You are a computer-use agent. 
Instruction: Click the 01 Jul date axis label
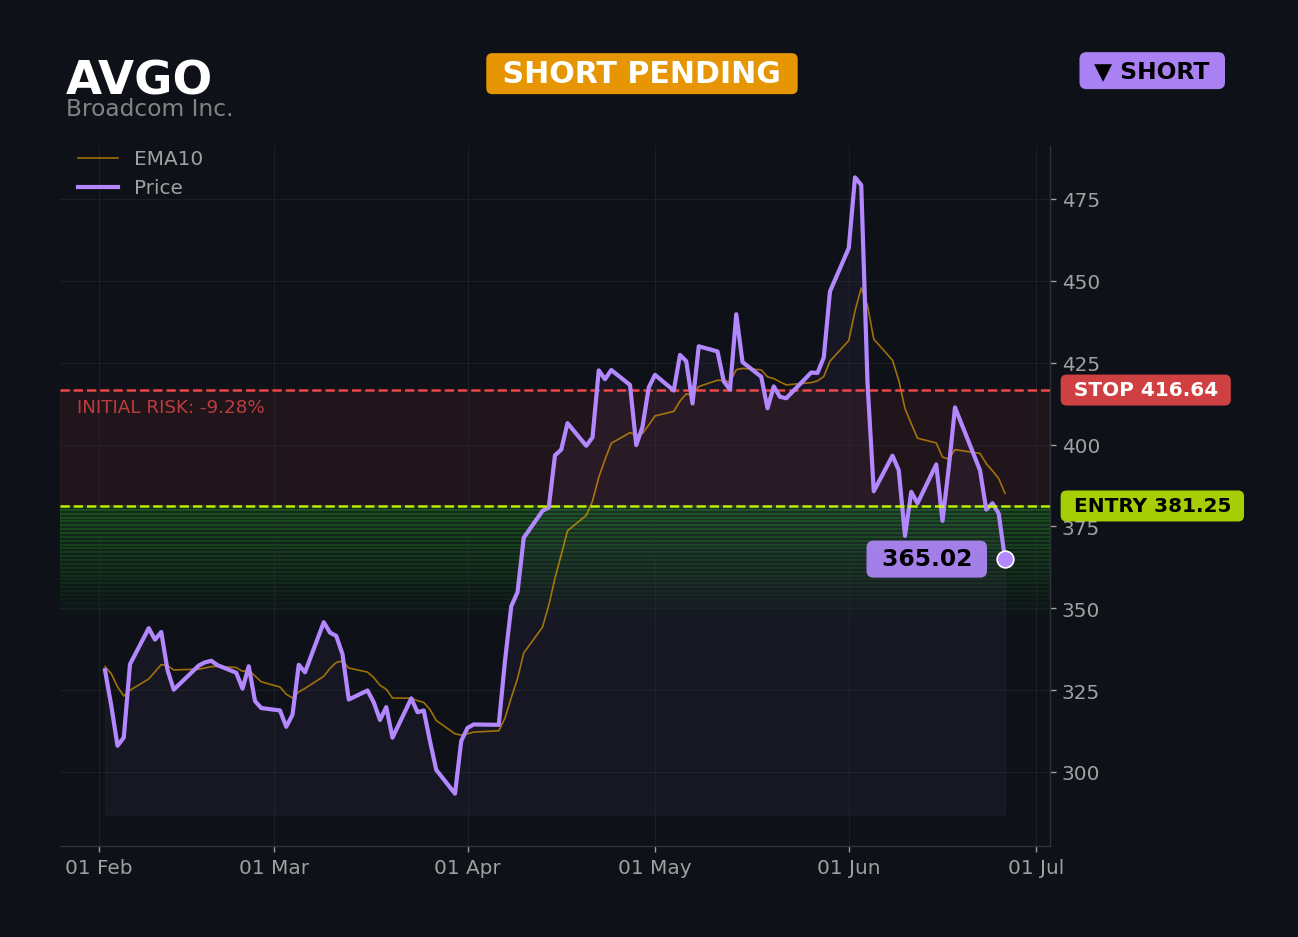click(1036, 868)
